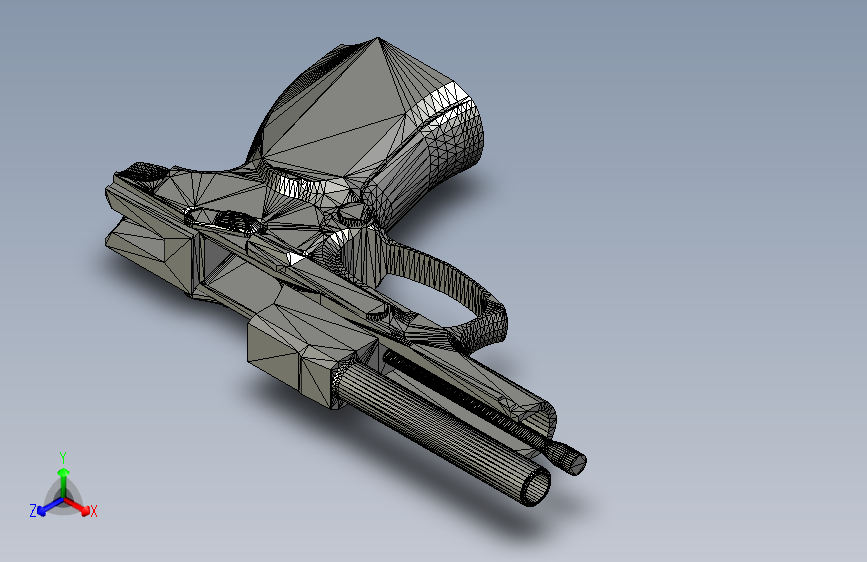Viewport: 867px width, 562px height.
Task: Click the red X axis of the triad
Action: [x=78, y=506]
